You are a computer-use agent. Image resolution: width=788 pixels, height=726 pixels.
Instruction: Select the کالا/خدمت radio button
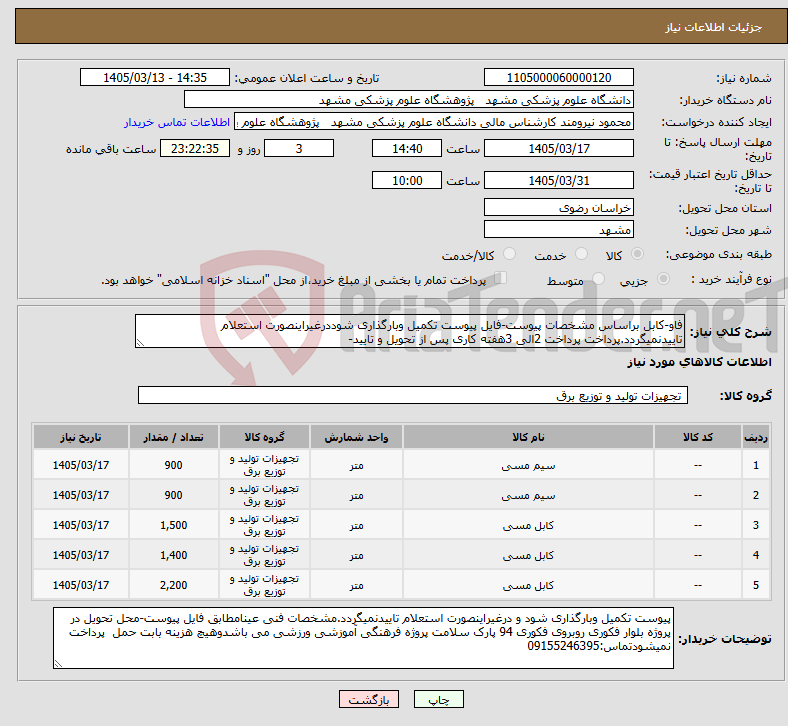(510, 254)
